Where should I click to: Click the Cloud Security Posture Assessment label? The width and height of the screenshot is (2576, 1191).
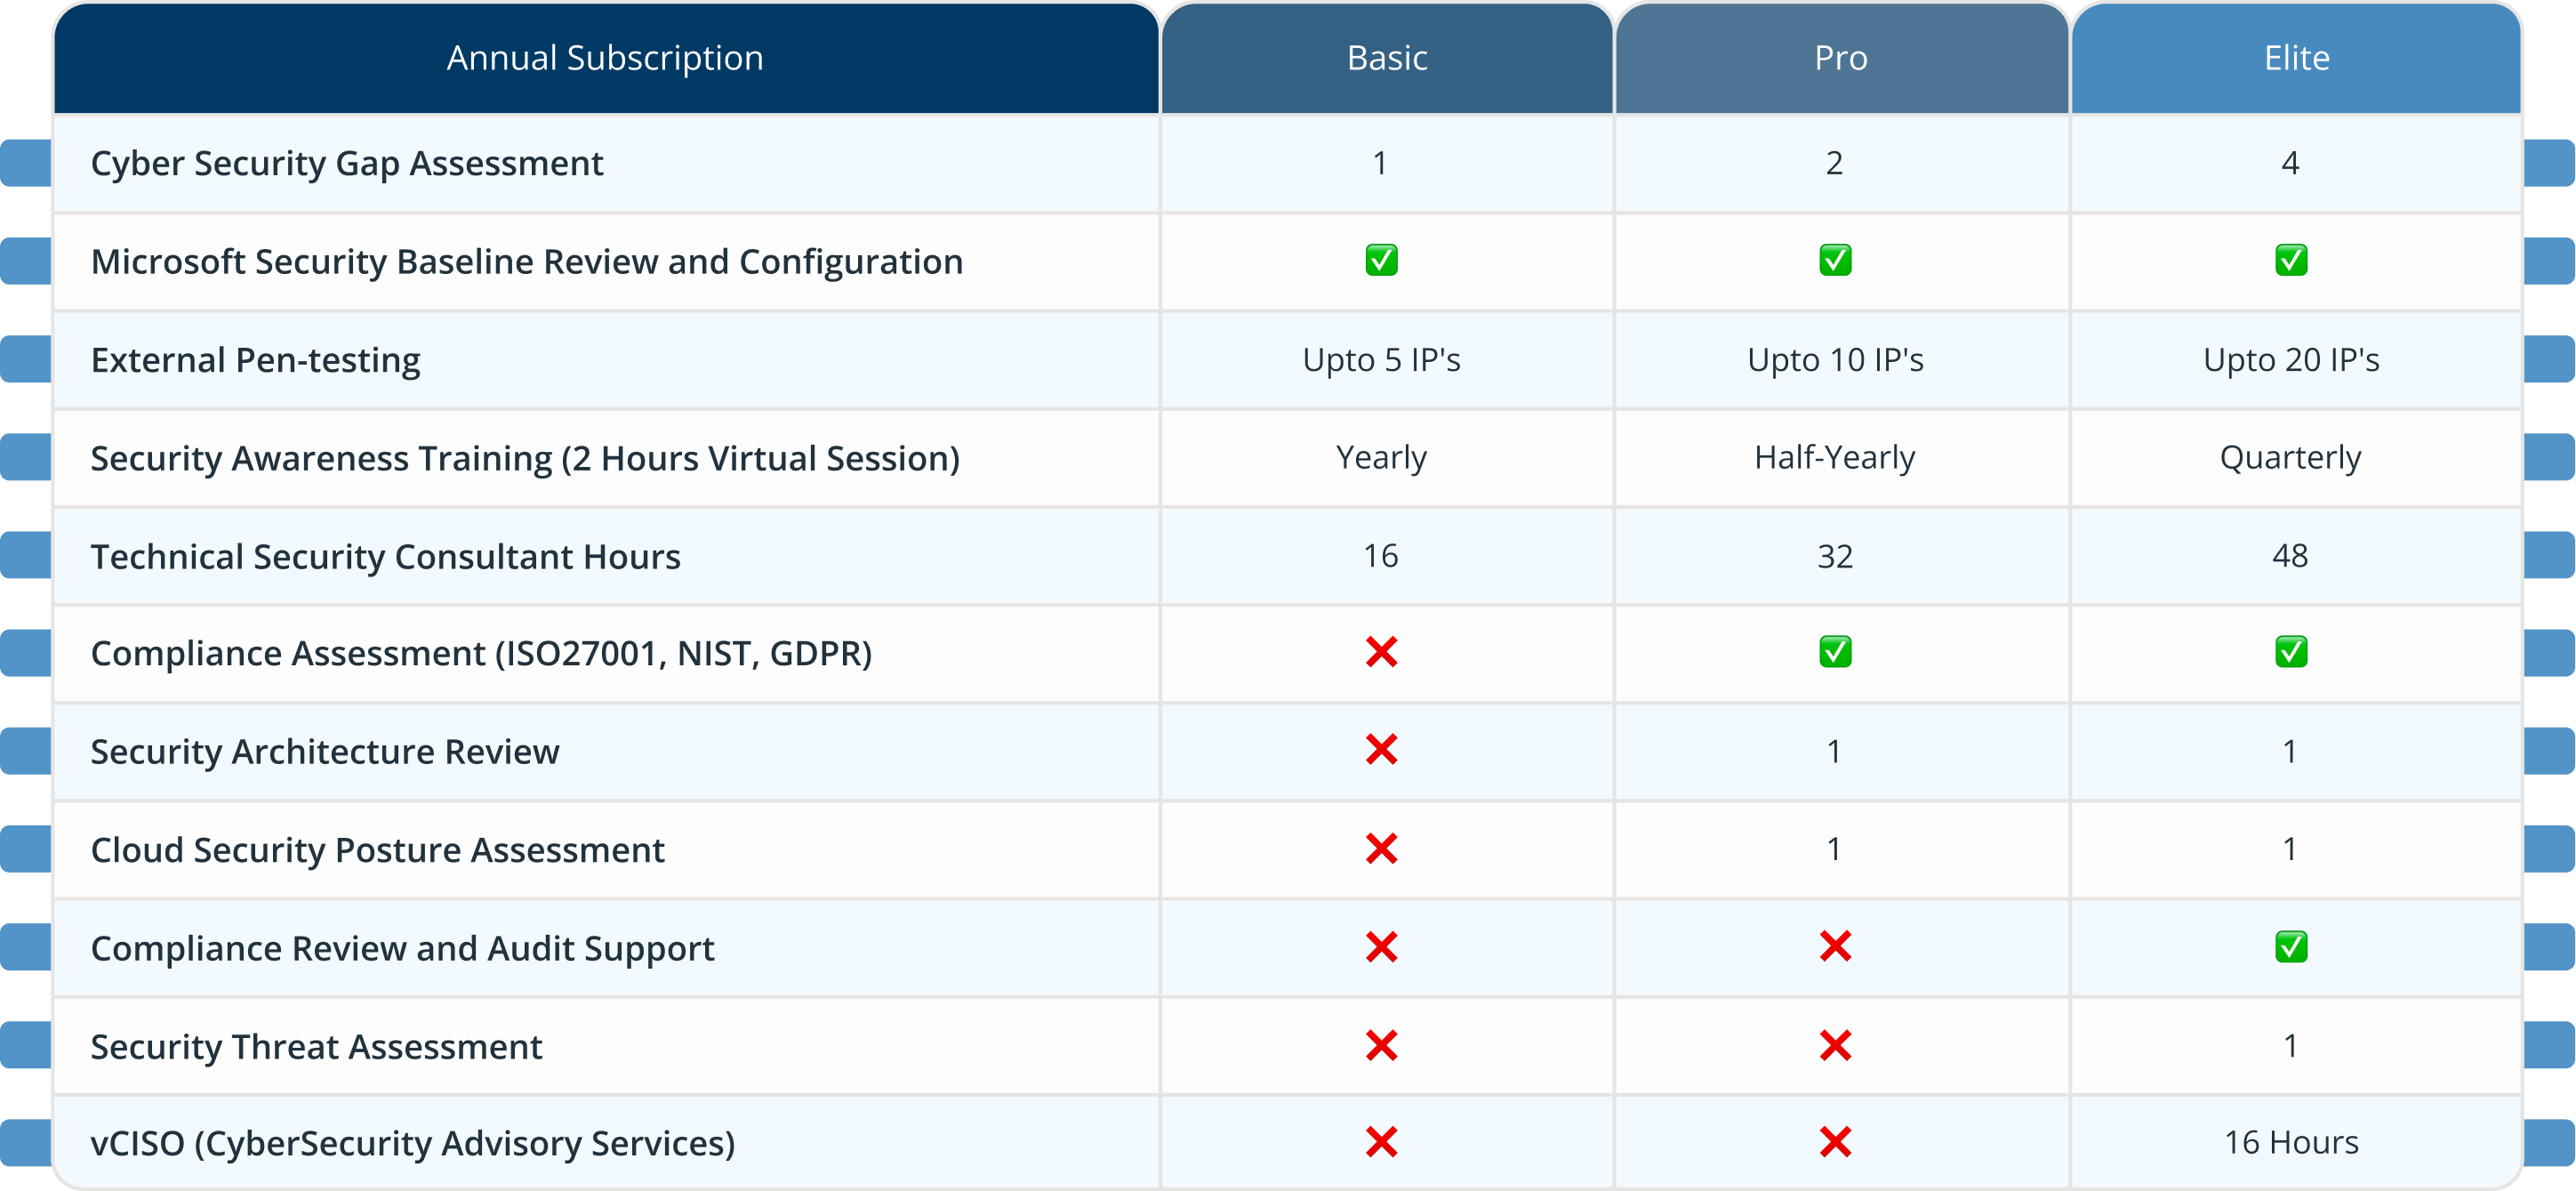tap(377, 850)
